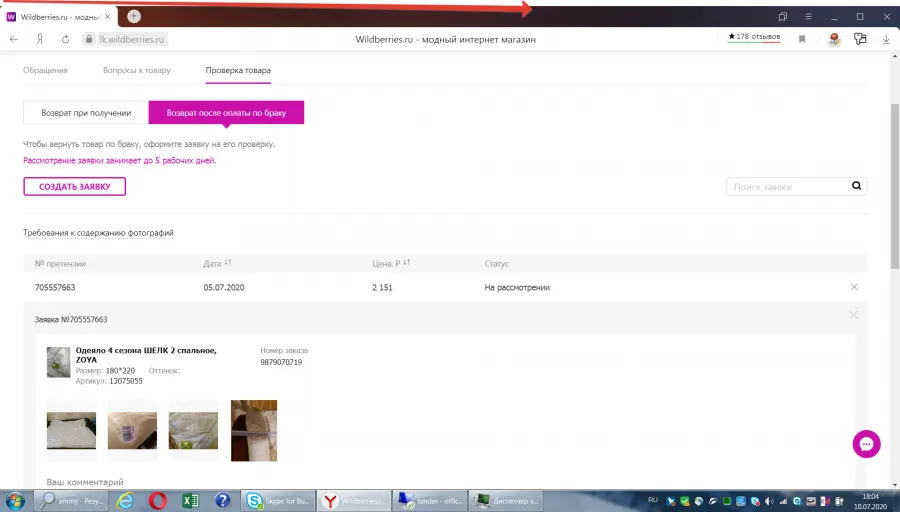The height and width of the screenshot is (512, 900).
Task: Open product title Одеяло 4 сезона ШЕЛК
Action: point(146,355)
